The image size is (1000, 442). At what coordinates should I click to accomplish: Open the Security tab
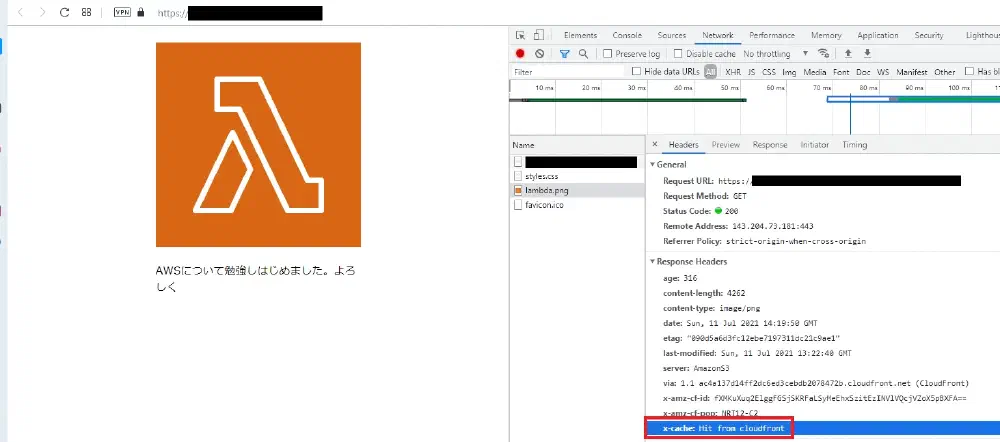[929, 36]
